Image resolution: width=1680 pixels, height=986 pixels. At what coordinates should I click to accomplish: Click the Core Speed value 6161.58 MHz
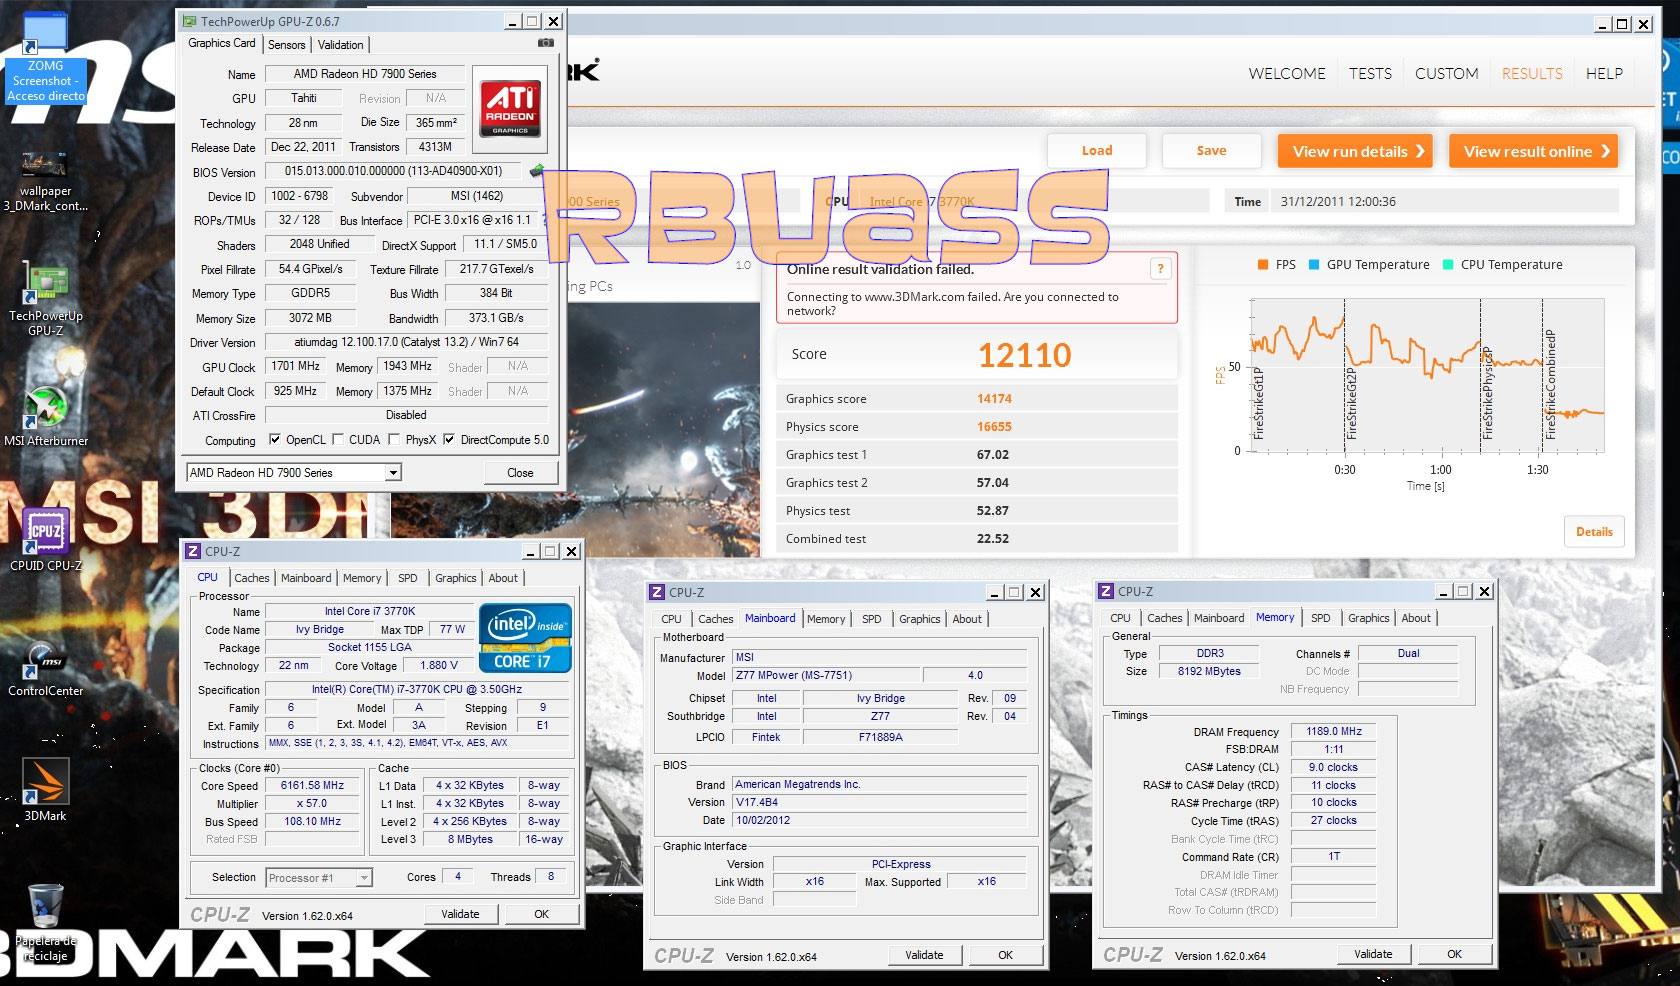point(312,786)
